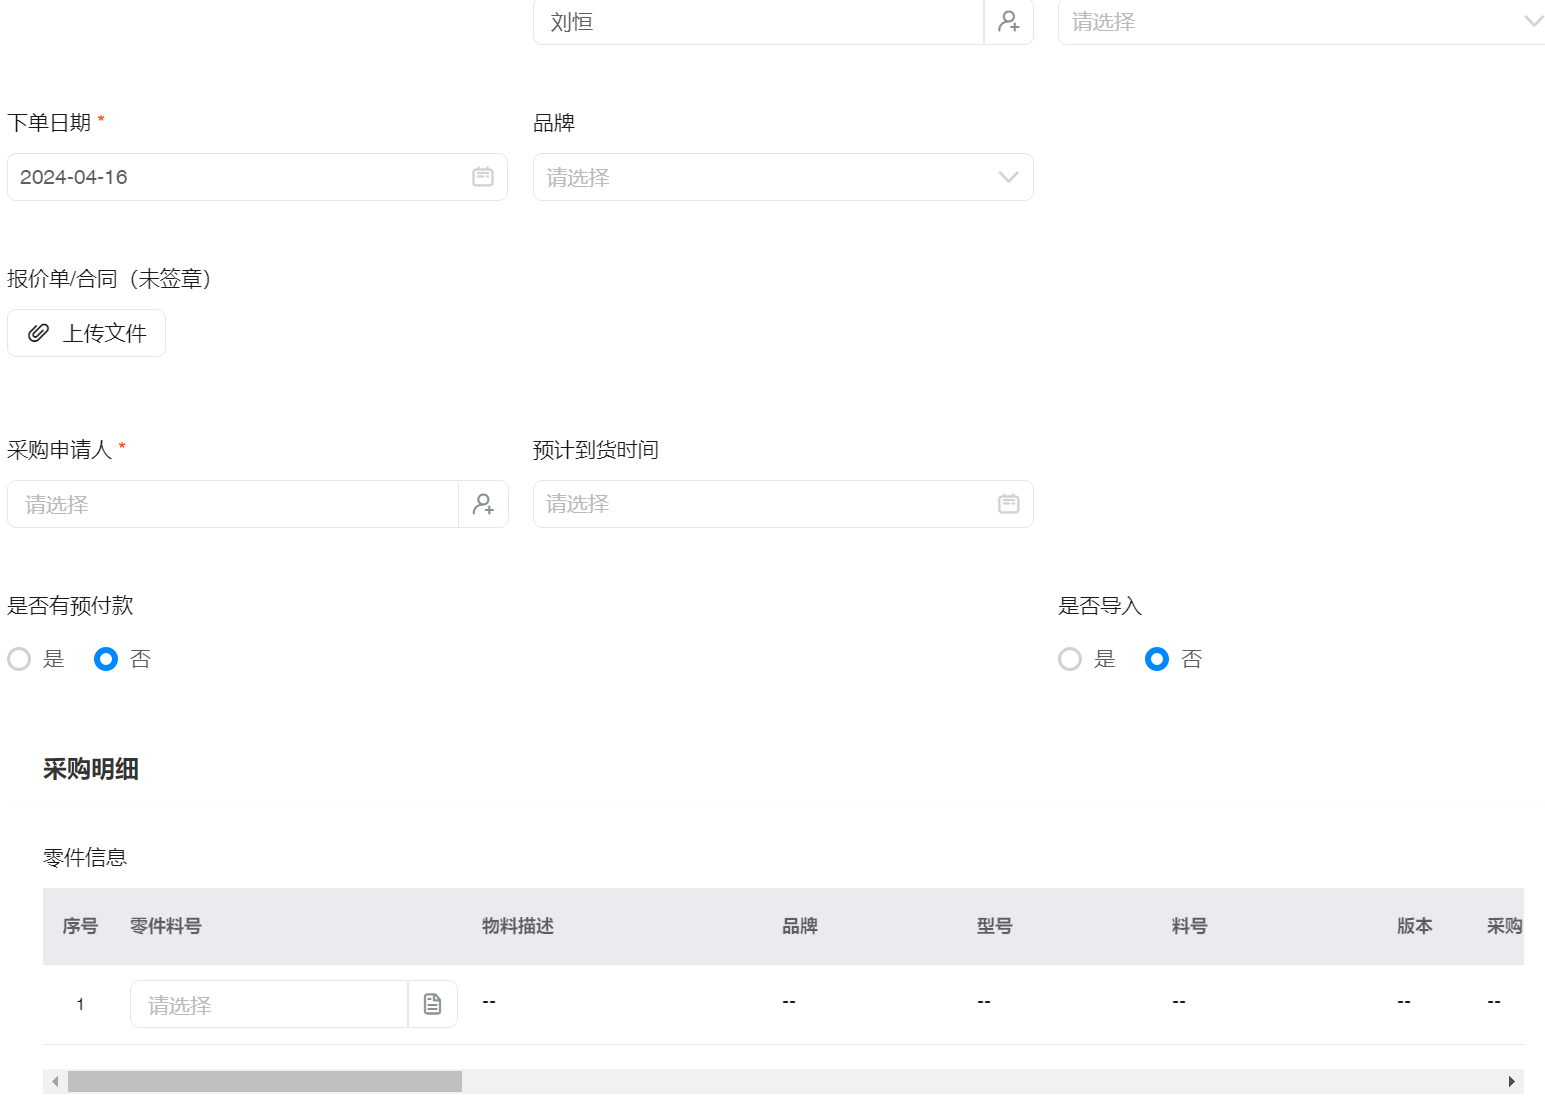Click 采购申请人 请选择 input
1545x1096 pixels.
232,504
